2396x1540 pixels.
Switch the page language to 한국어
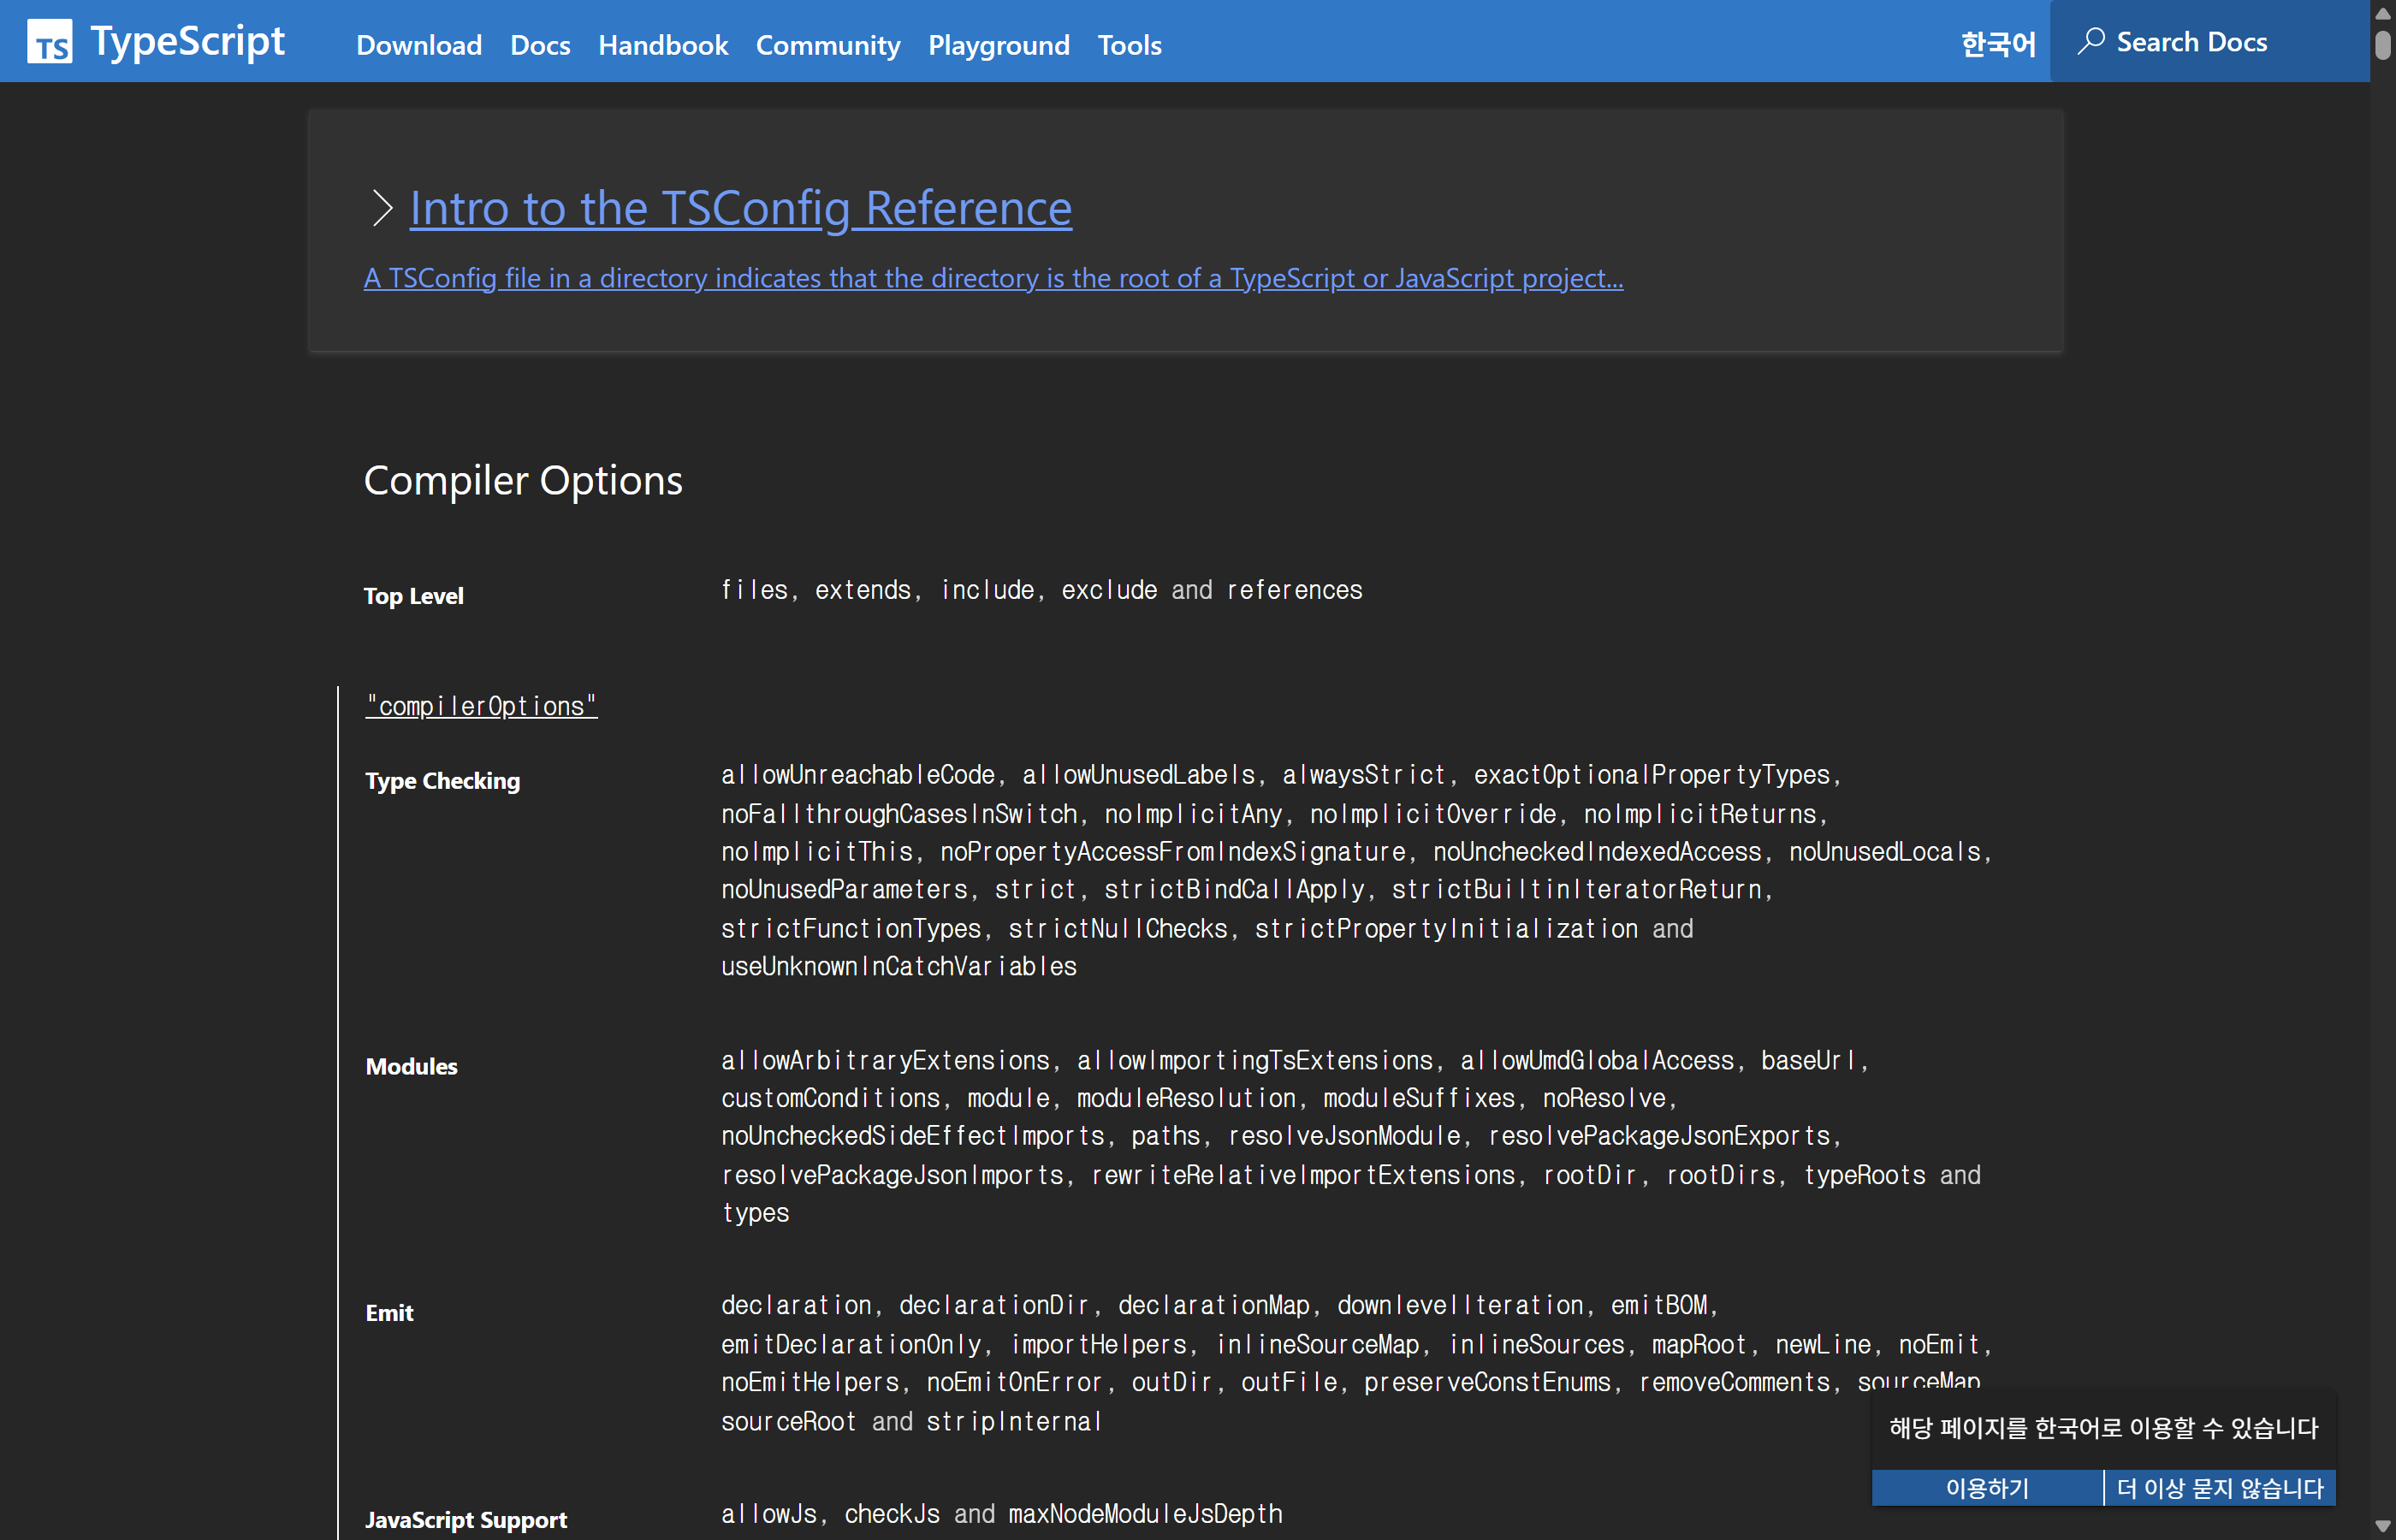point(1996,43)
